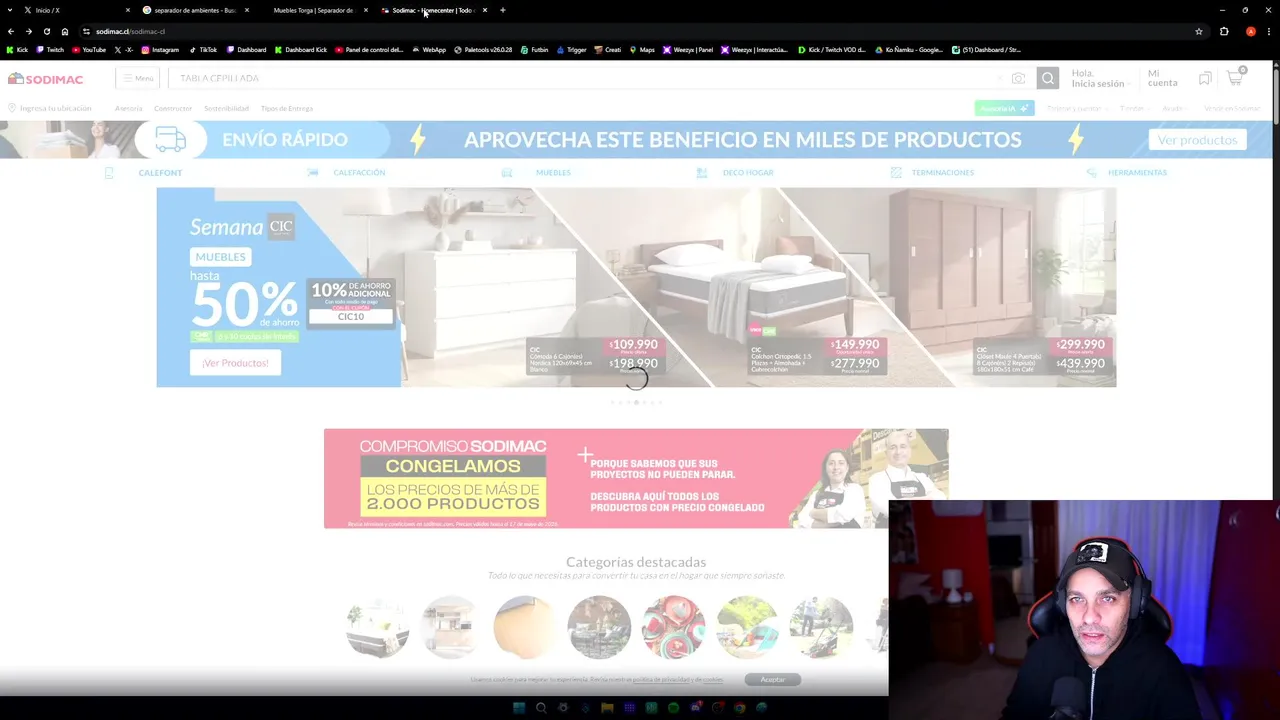Open the patio furniture category circle

click(599, 627)
